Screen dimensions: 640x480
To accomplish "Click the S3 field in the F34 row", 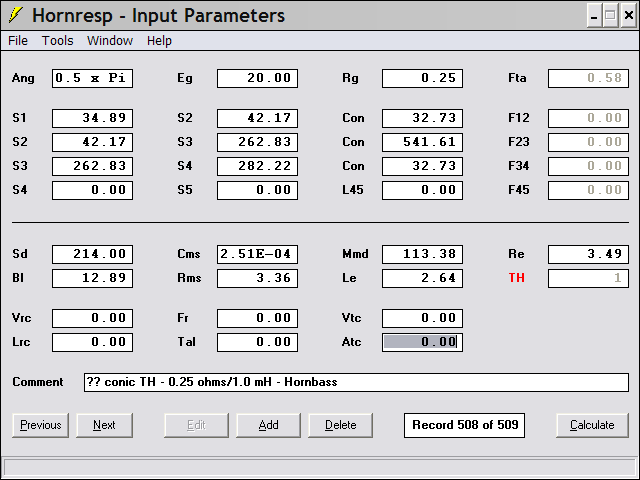I will (92, 167).
